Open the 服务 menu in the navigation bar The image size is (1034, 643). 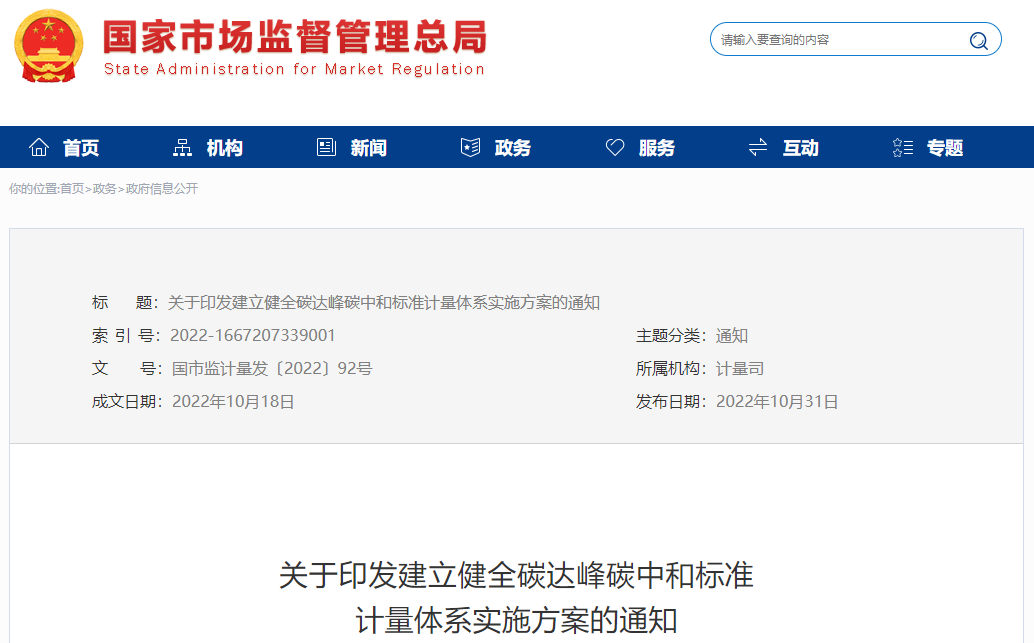tap(656, 146)
